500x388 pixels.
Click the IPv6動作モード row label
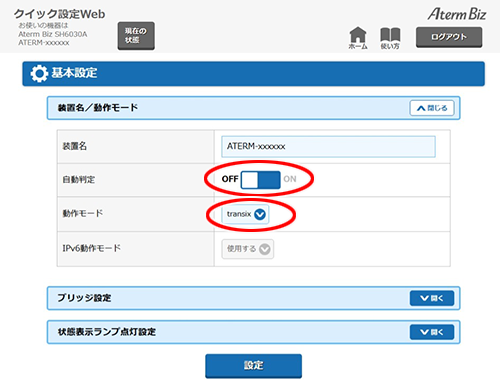pyautogui.click(x=92, y=248)
